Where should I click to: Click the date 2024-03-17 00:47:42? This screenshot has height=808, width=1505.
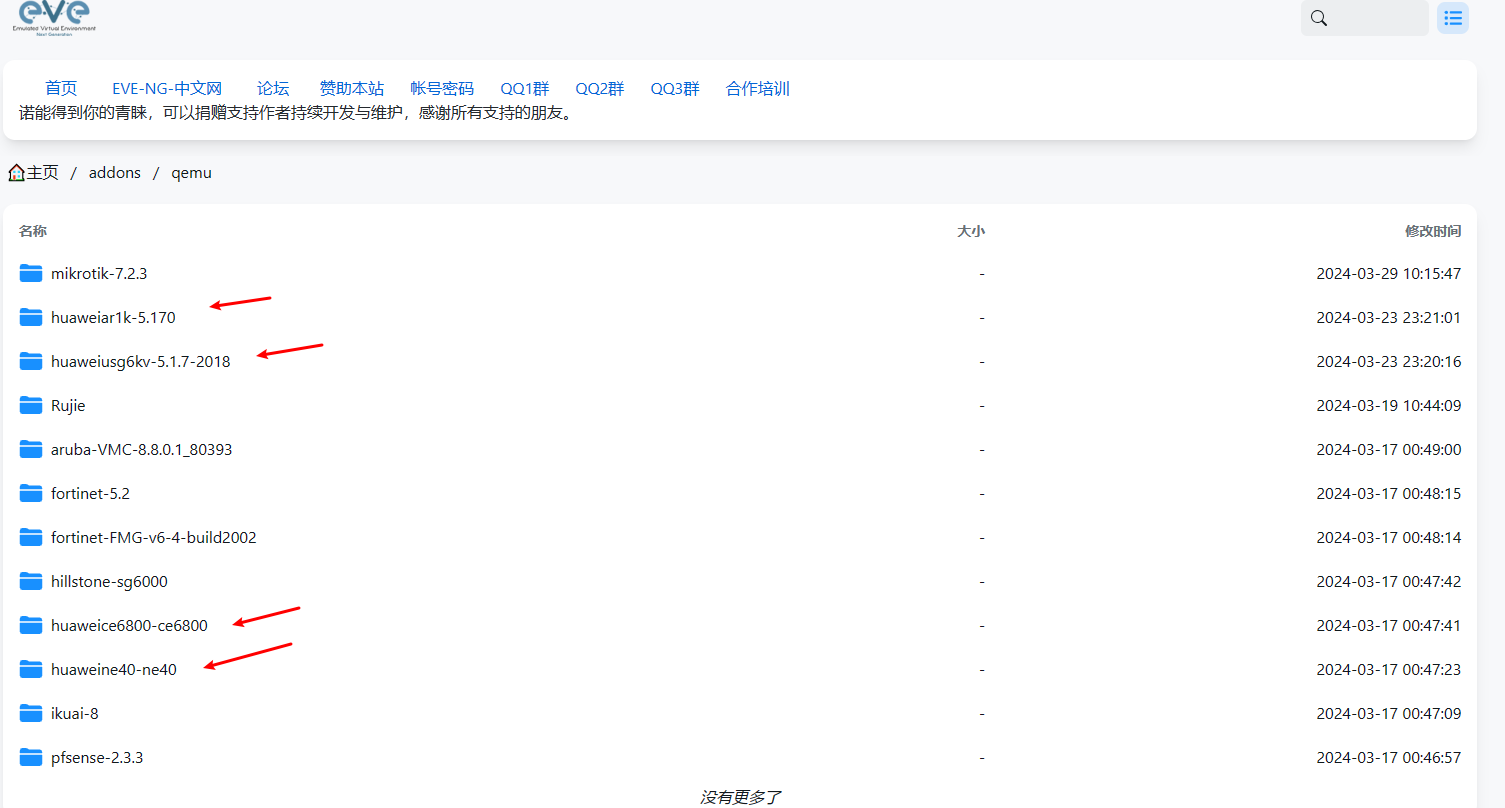pos(1389,581)
